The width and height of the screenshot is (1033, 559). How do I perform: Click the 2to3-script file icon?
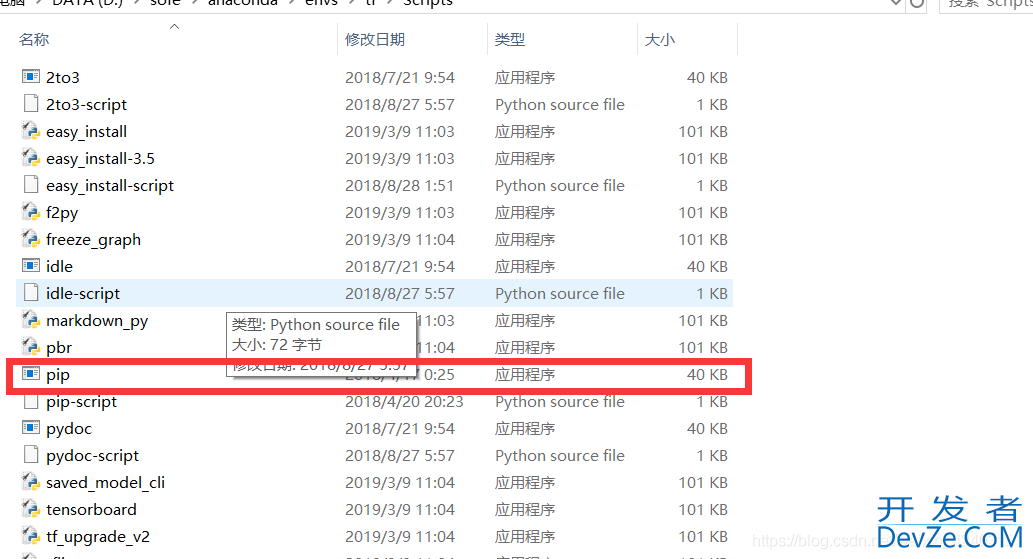click(x=30, y=104)
